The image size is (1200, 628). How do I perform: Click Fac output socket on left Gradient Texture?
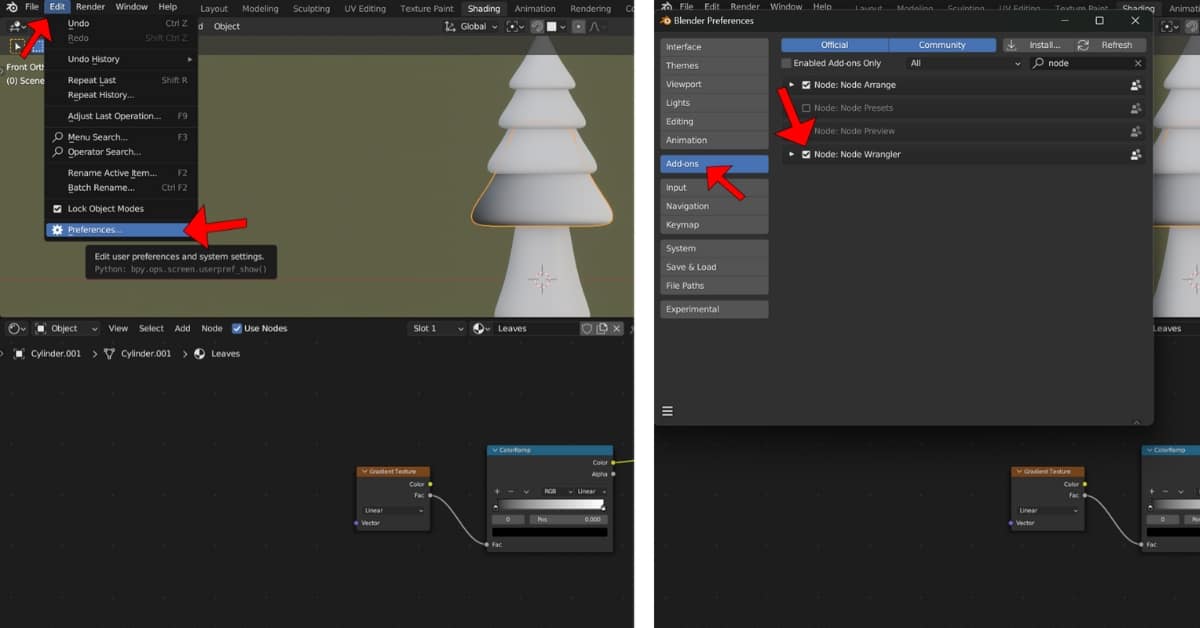(x=430, y=495)
